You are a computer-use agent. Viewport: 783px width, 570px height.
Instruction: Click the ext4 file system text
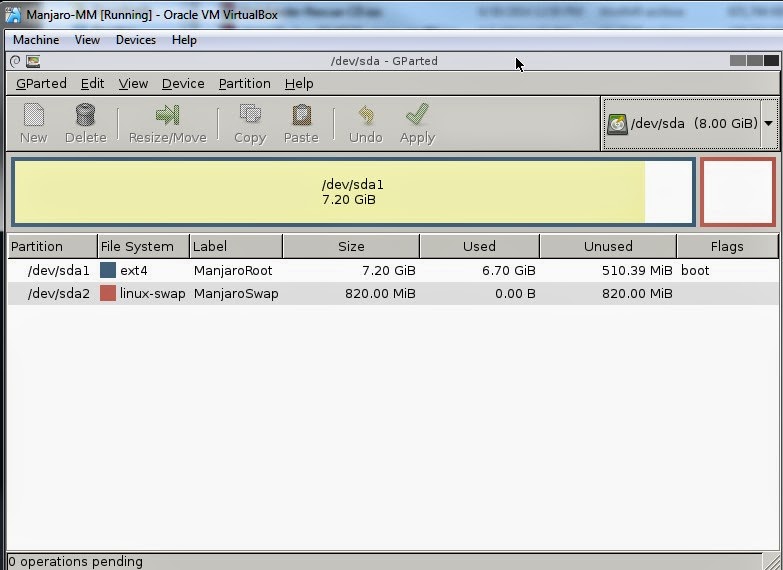(x=134, y=270)
